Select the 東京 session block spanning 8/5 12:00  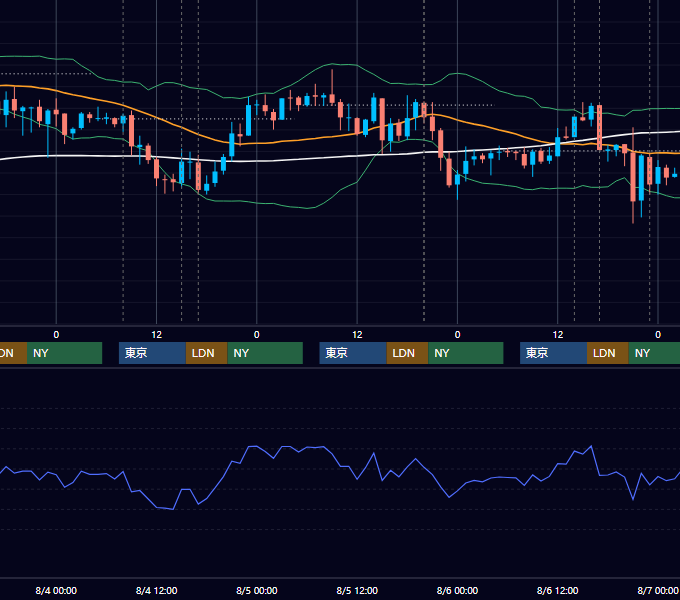tap(353, 353)
